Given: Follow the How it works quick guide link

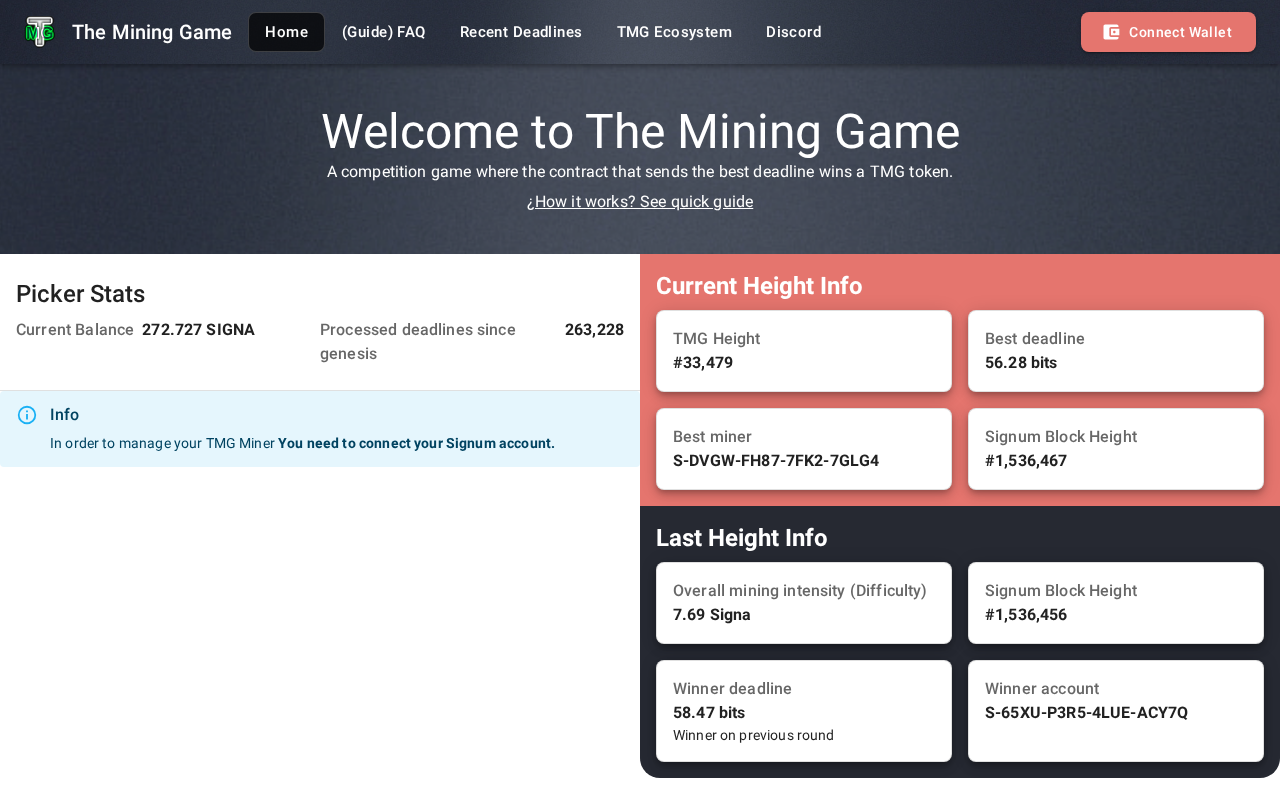Looking at the screenshot, I should pos(640,202).
